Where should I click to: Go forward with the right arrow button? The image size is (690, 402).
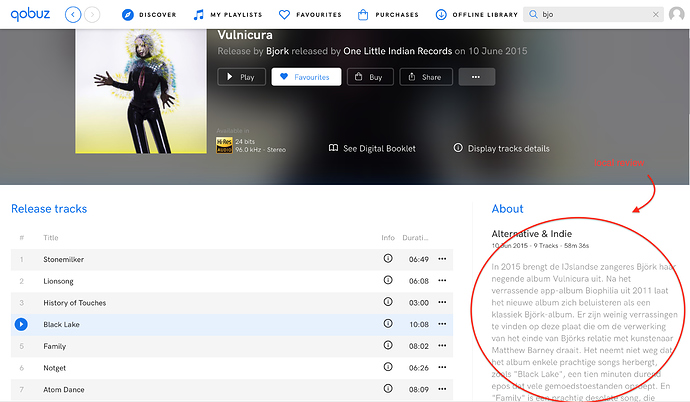[x=92, y=15]
